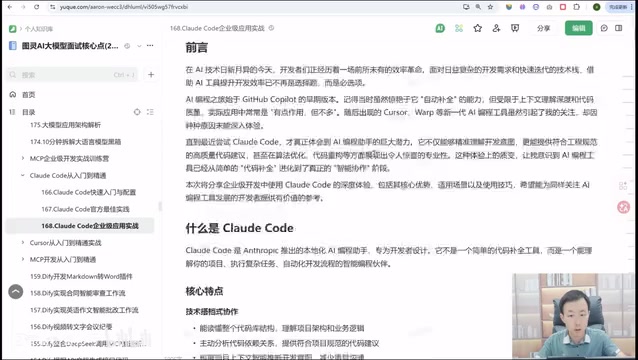The height and width of the screenshot is (360, 638).
Task: Open 158.Dify实现合同智能审查工作流
Action: tap(77, 293)
